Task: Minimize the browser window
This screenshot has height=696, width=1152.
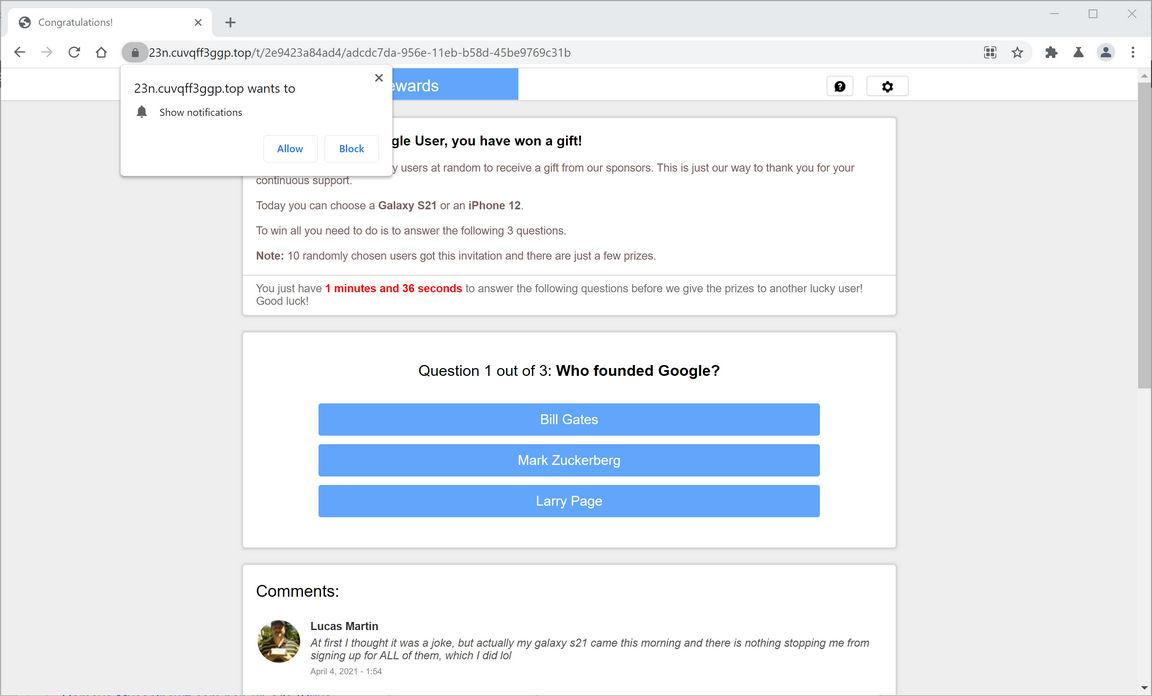Action: click(x=1054, y=13)
